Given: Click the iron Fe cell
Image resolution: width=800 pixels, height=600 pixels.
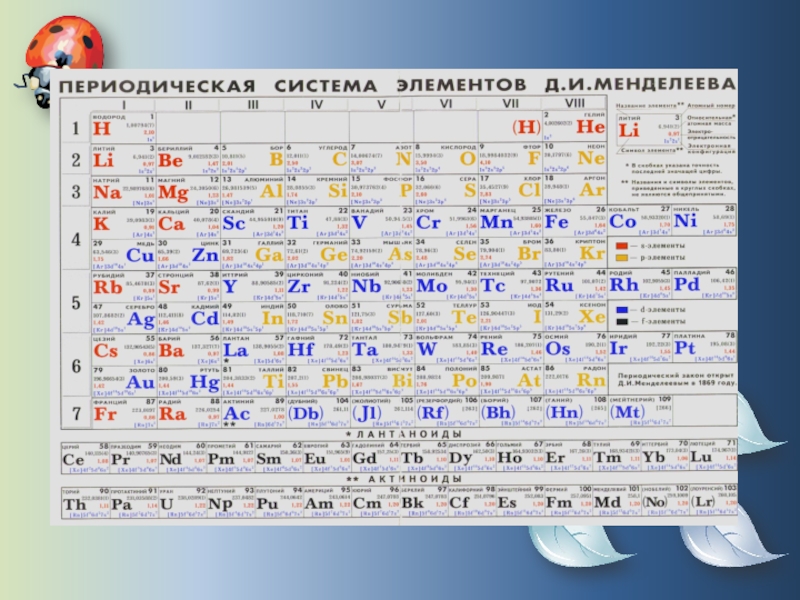Looking at the screenshot, I should (x=574, y=221).
